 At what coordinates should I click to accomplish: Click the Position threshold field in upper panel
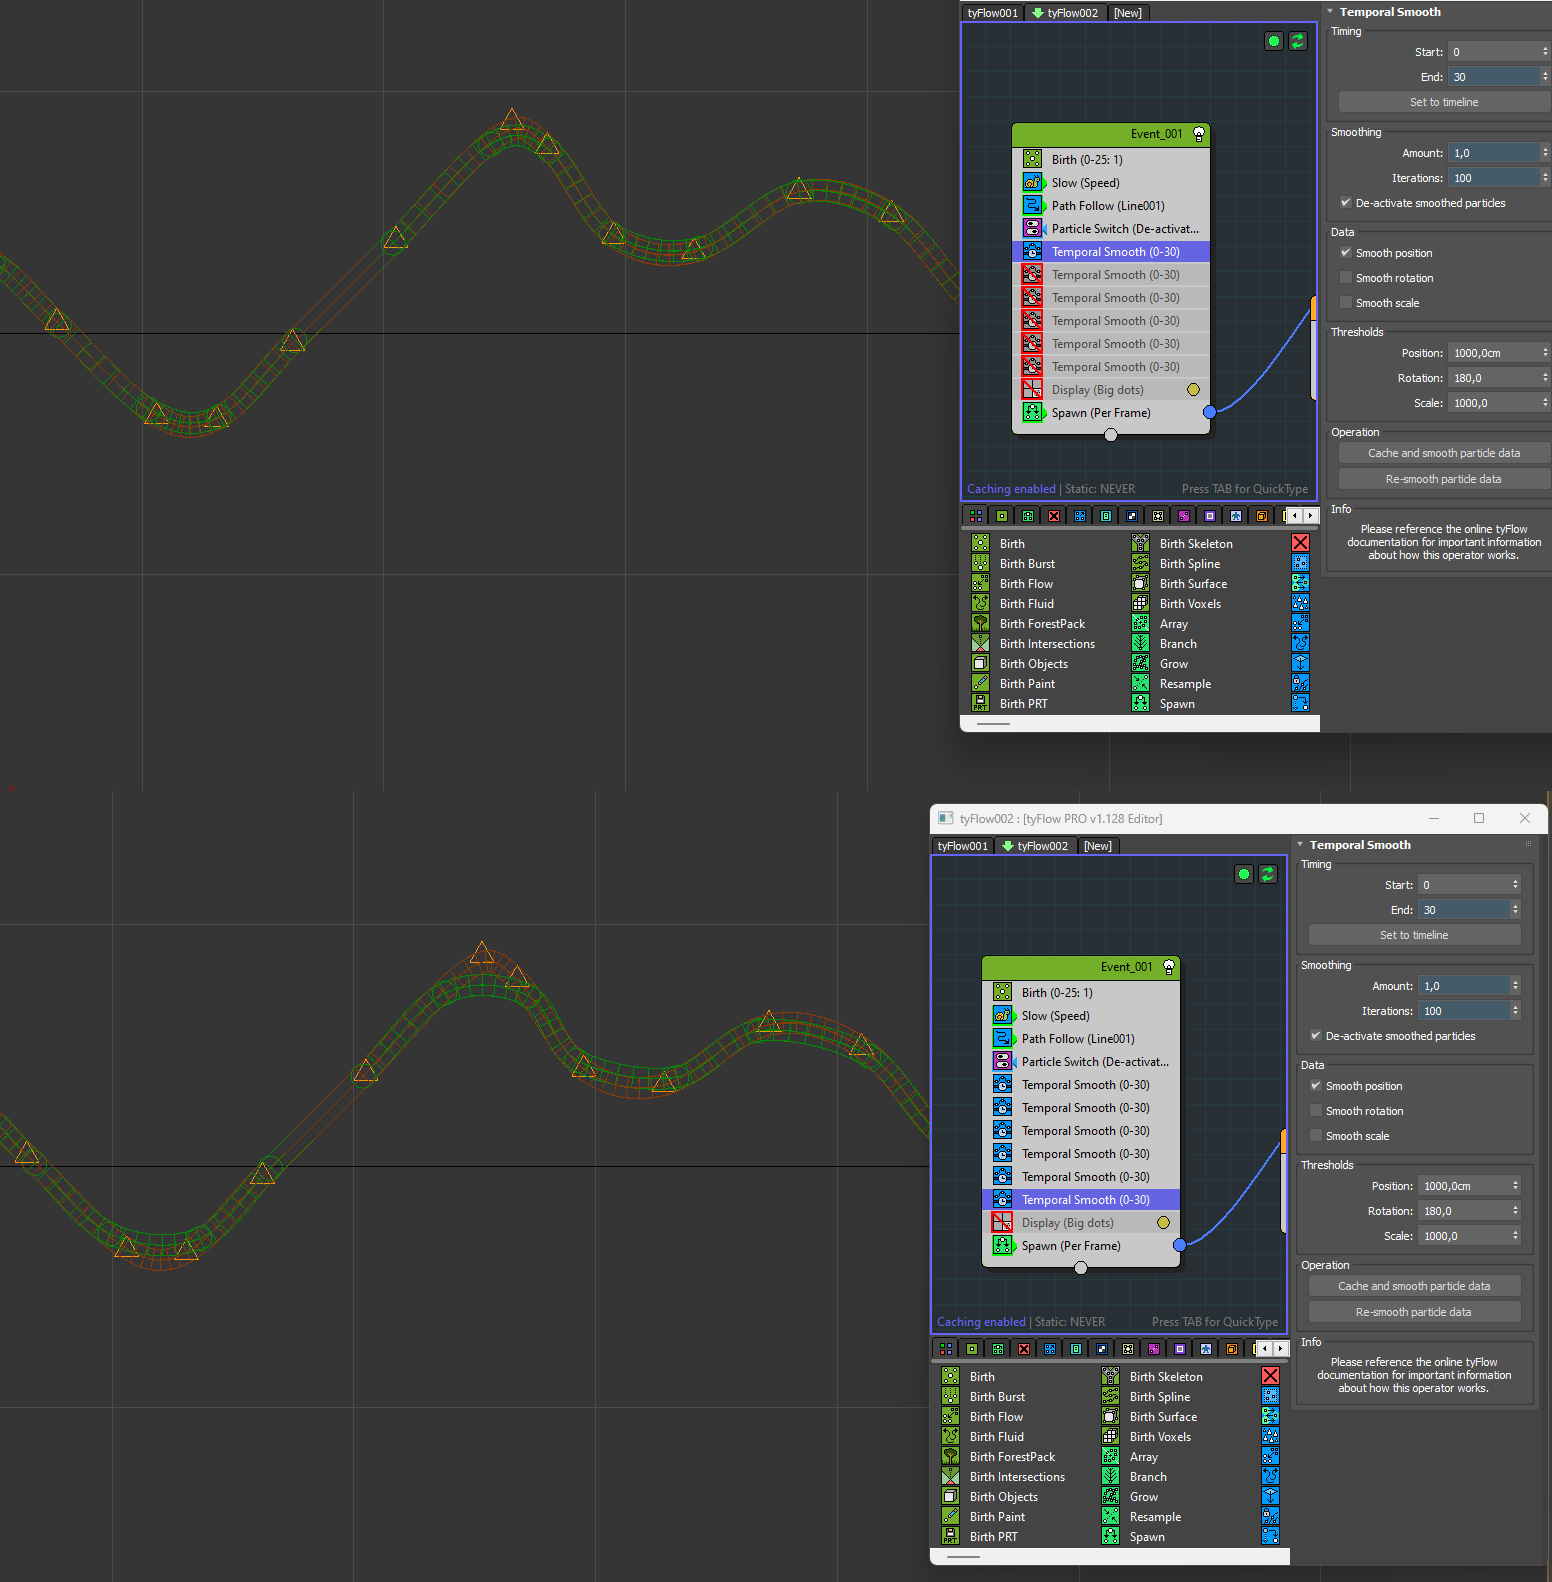coord(1493,353)
